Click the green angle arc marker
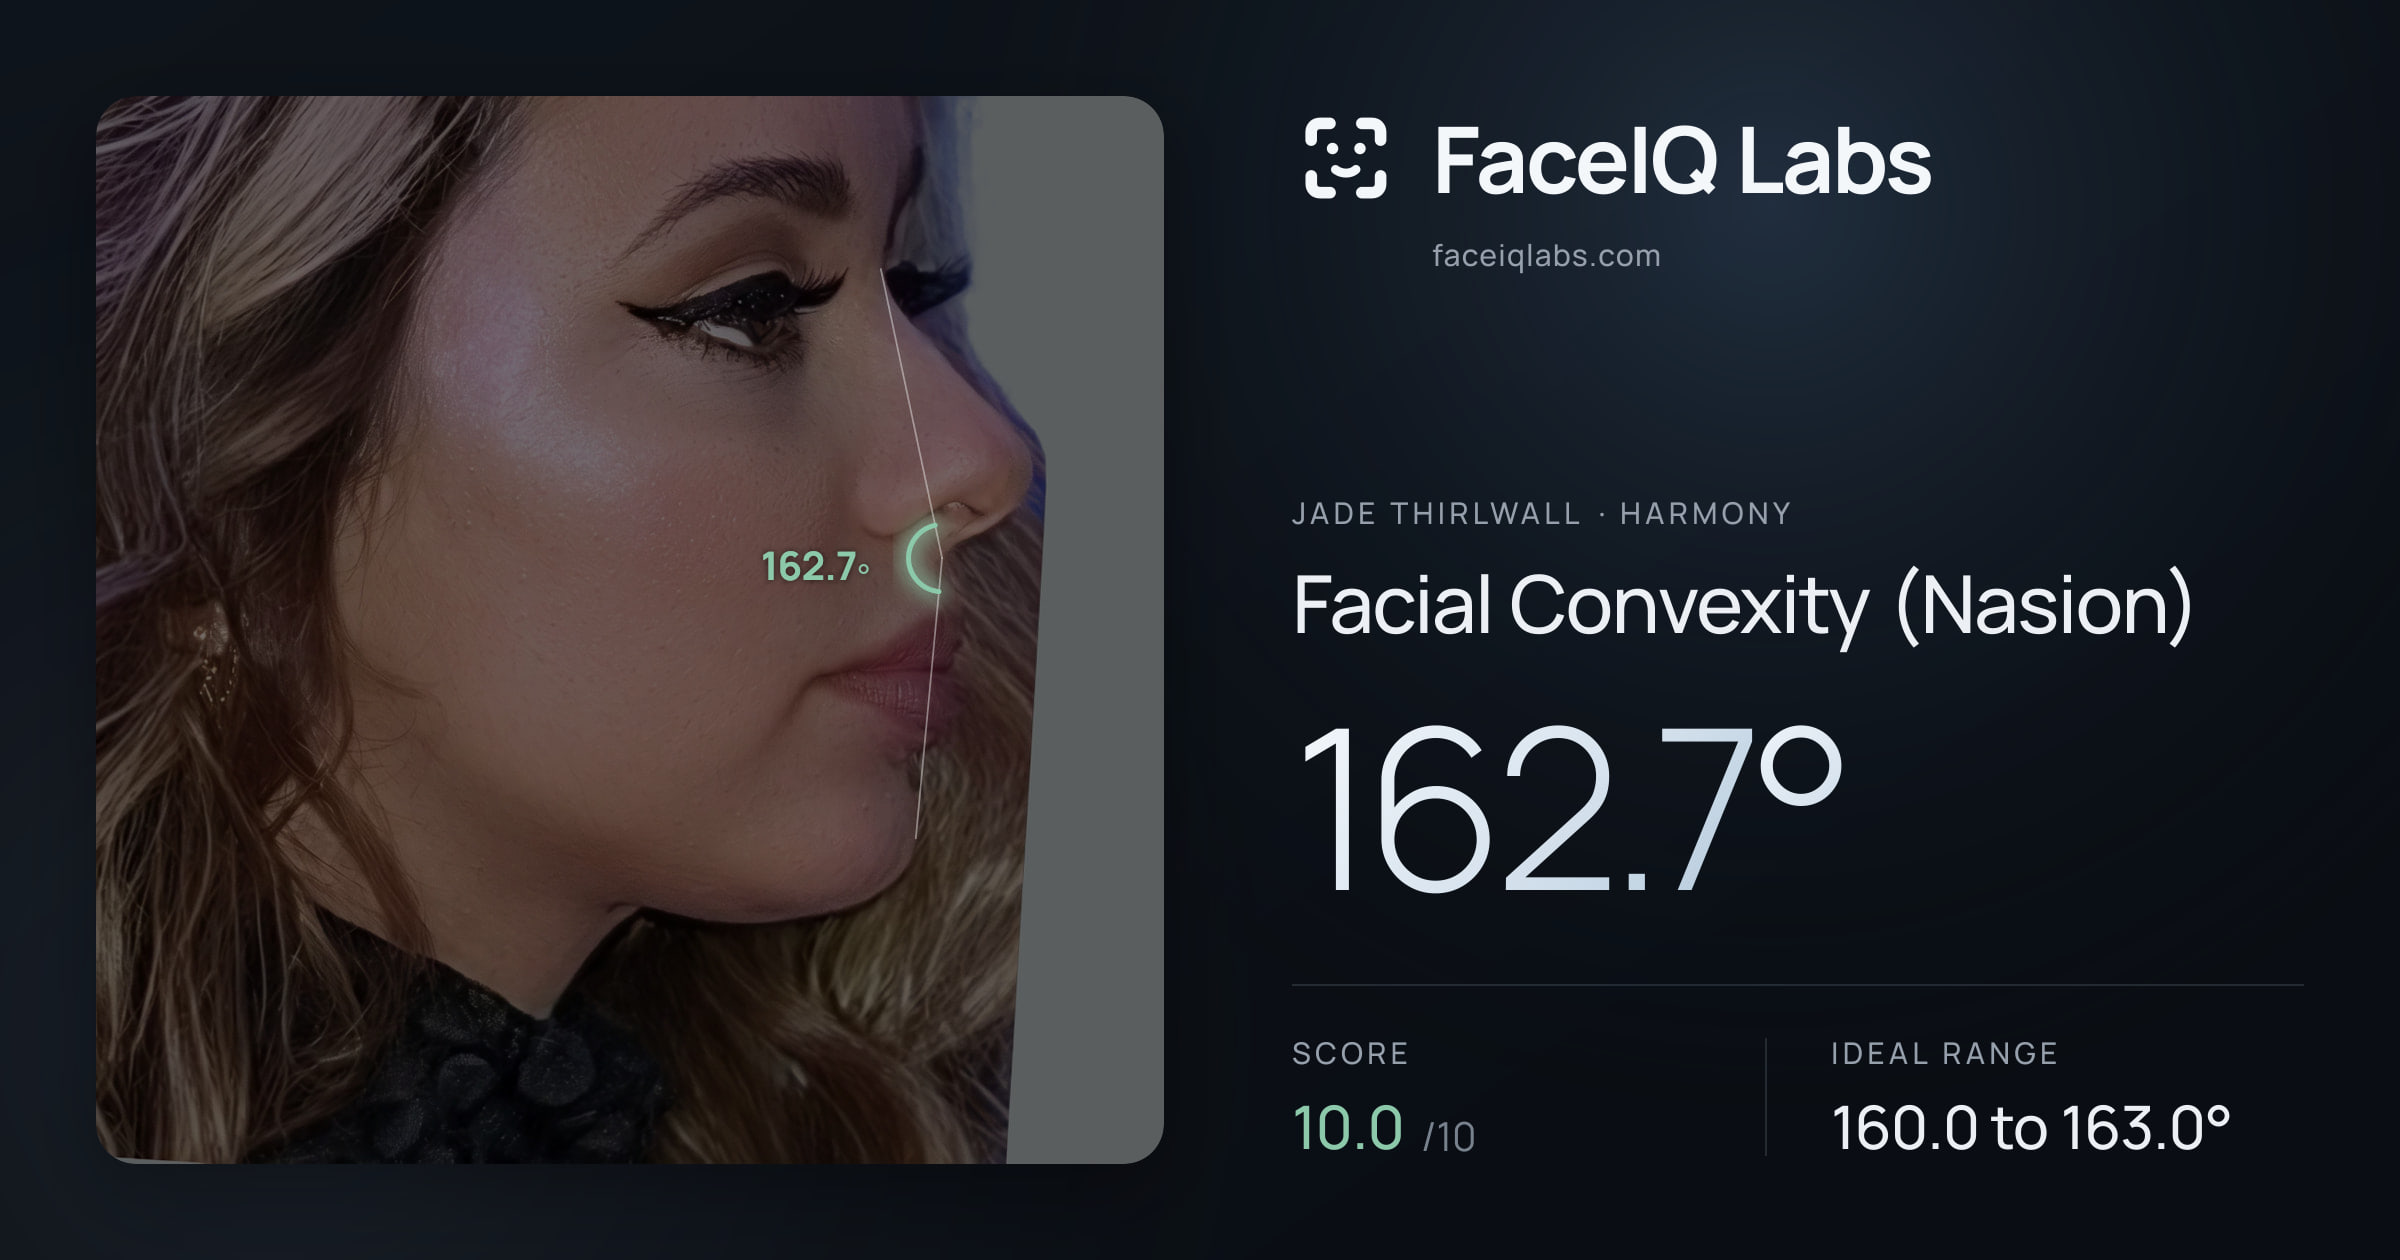The image size is (2400, 1260). pyautogui.click(x=924, y=559)
